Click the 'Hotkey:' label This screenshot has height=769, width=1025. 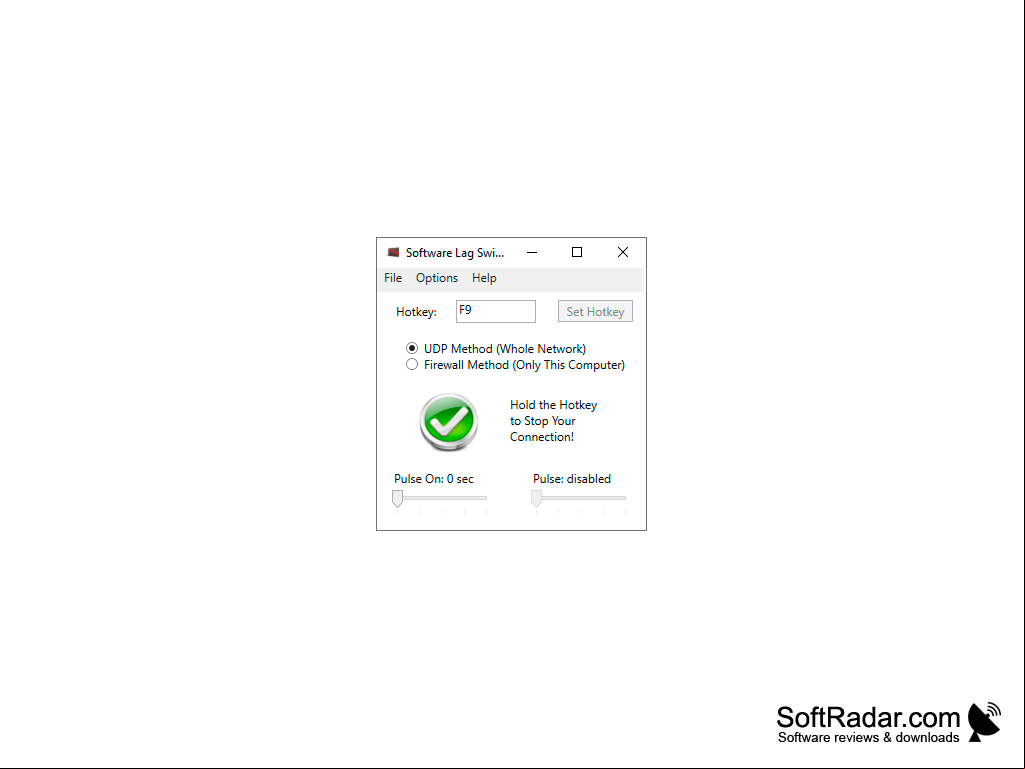[416, 312]
